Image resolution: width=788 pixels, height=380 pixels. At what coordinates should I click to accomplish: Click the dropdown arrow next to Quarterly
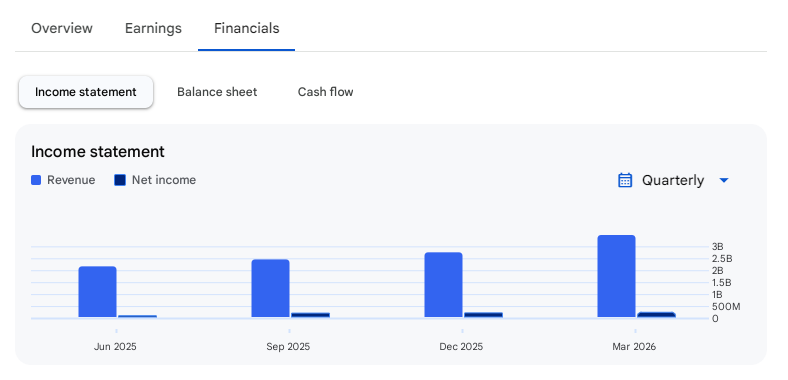tap(724, 180)
